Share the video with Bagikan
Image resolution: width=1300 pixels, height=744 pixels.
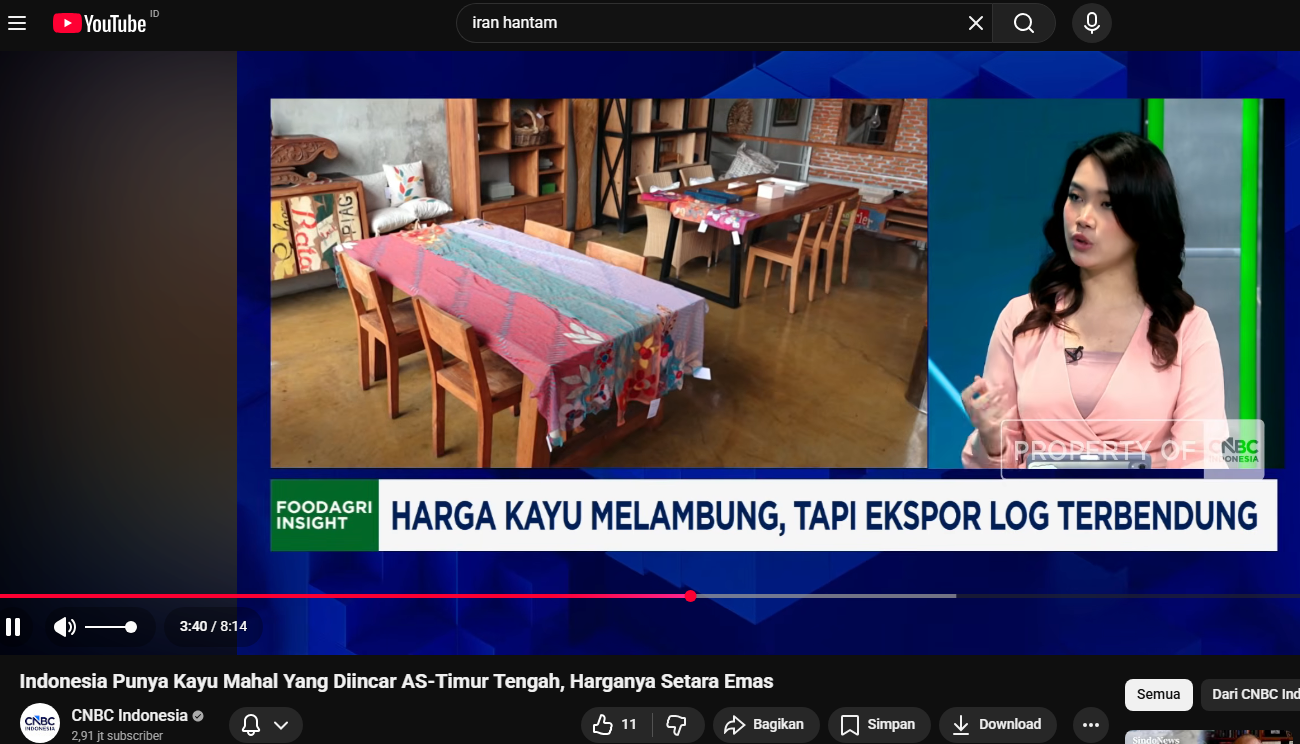(766, 725)
